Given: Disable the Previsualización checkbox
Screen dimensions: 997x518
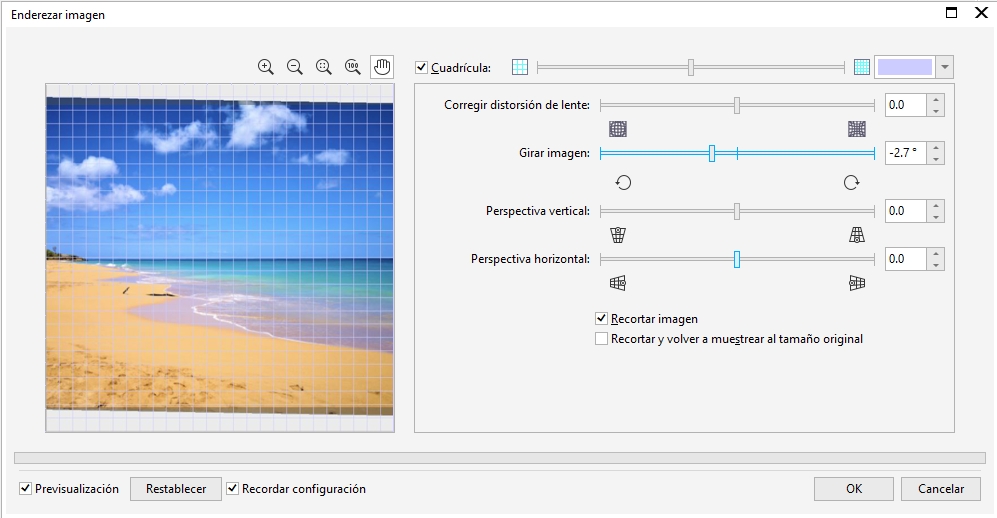Looking at the screenshot, I should tap(25, 489).
